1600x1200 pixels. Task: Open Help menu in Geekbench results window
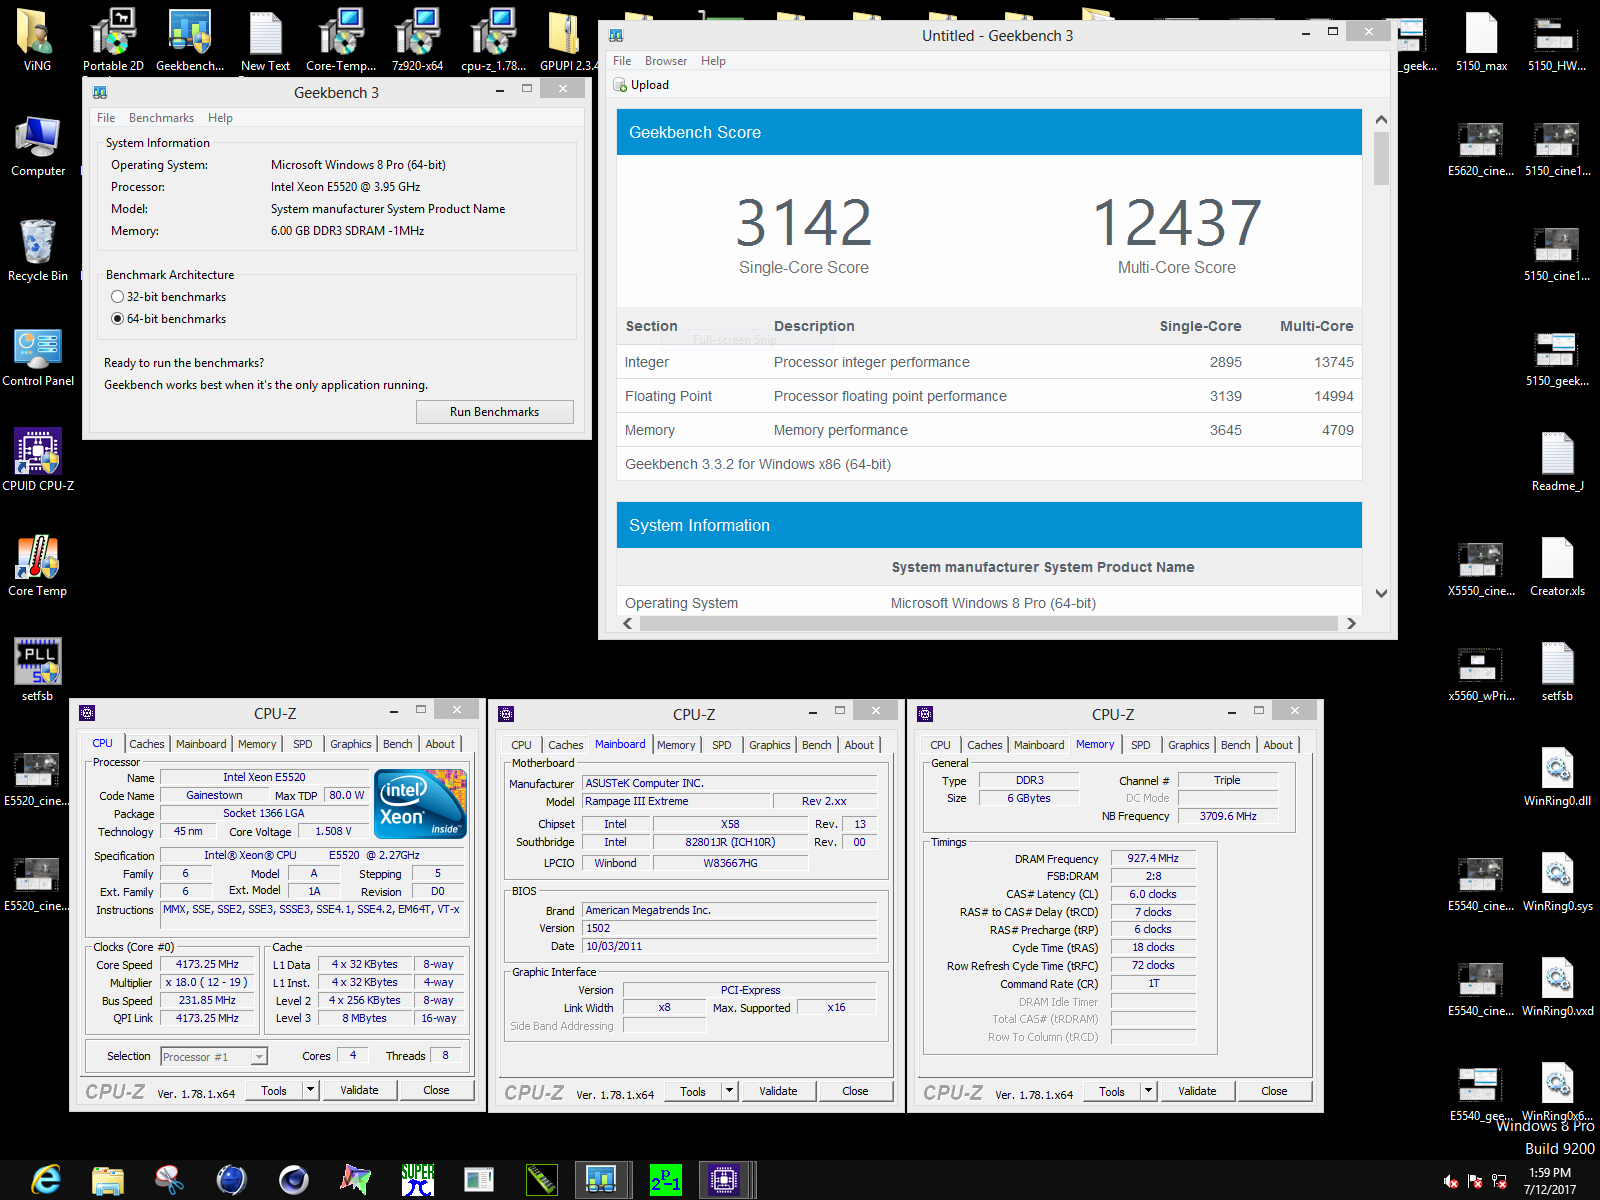713,61
